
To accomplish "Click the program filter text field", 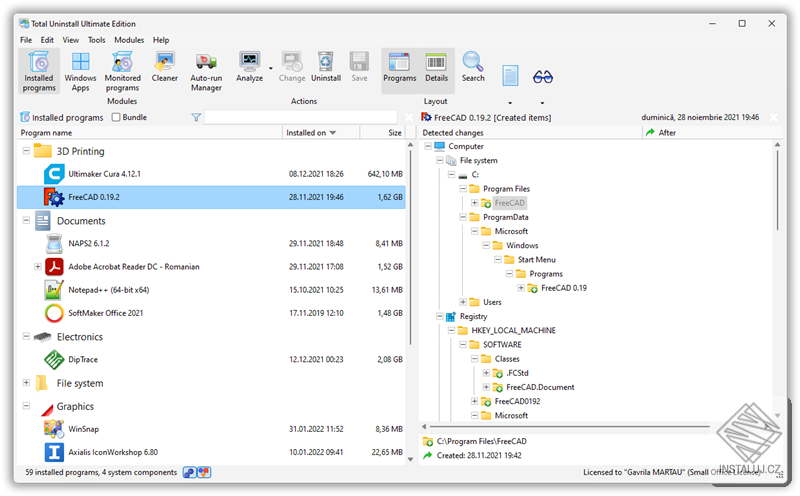I will tap(301, 117).
